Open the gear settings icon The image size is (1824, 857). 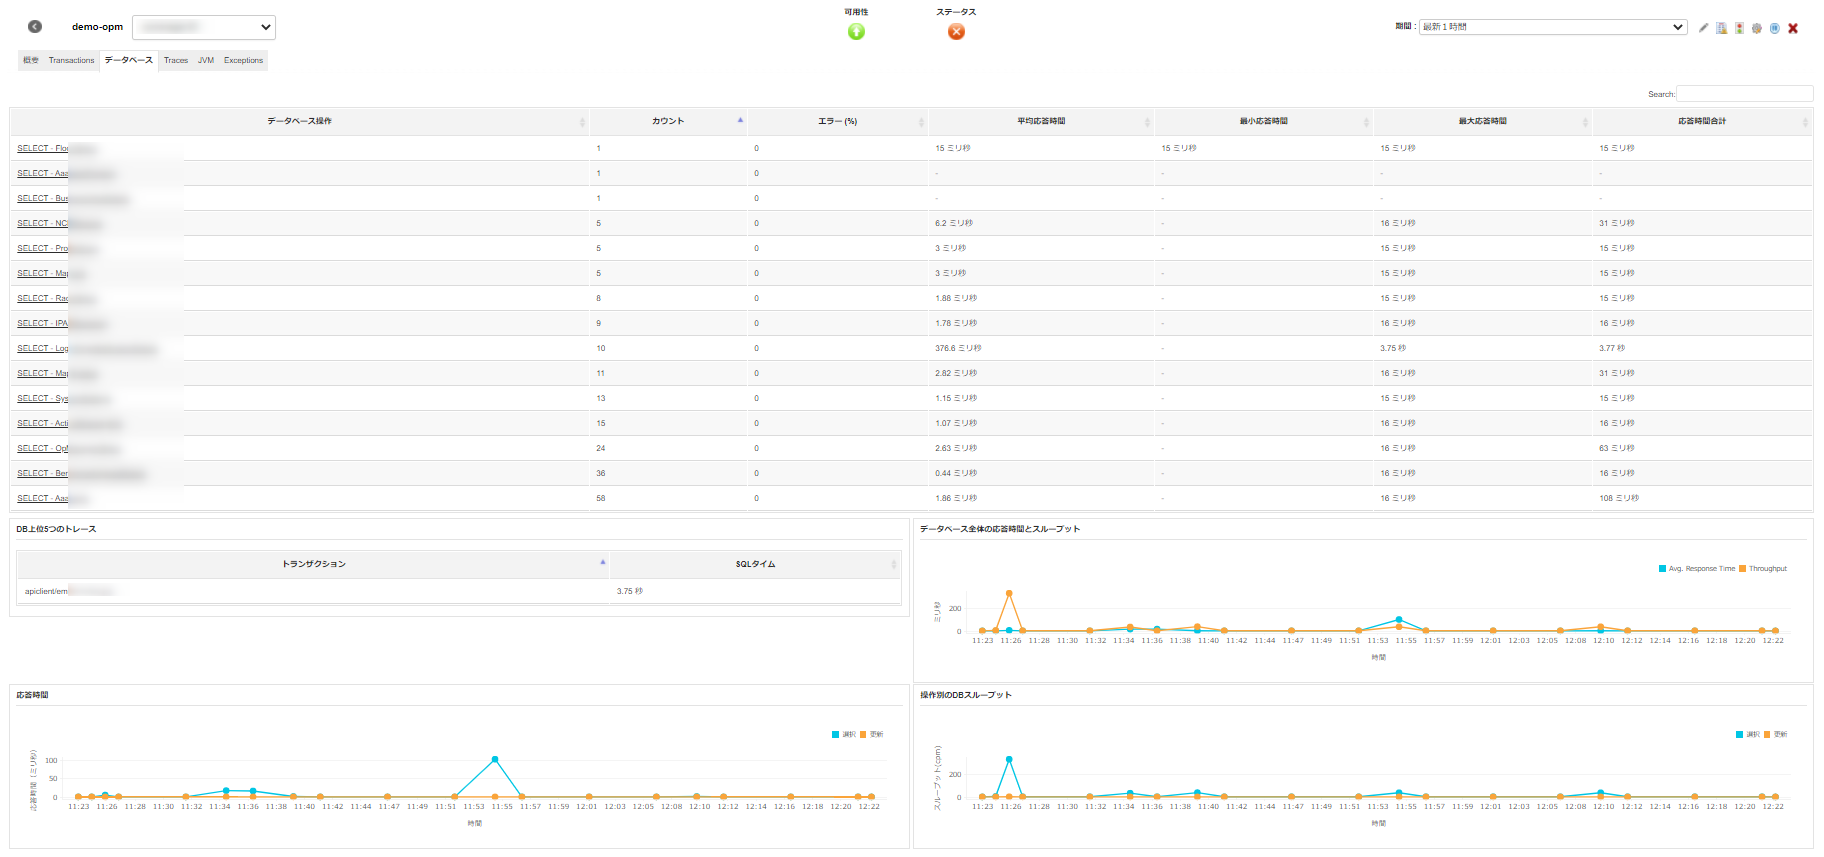[x=1756, y=28]
